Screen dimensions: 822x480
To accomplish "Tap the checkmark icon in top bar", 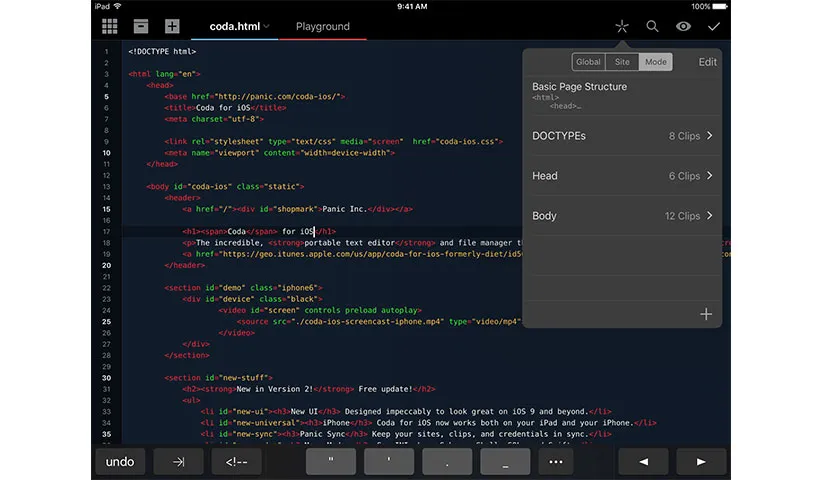I will tap(713, 27).
